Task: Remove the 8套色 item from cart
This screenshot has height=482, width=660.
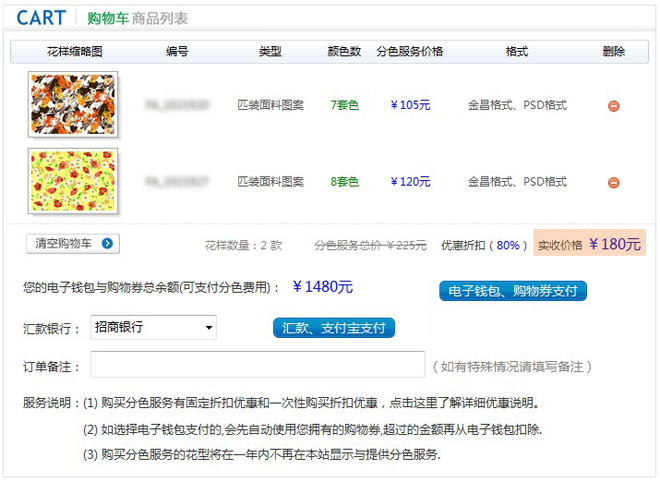Action: tap(614, 182)
